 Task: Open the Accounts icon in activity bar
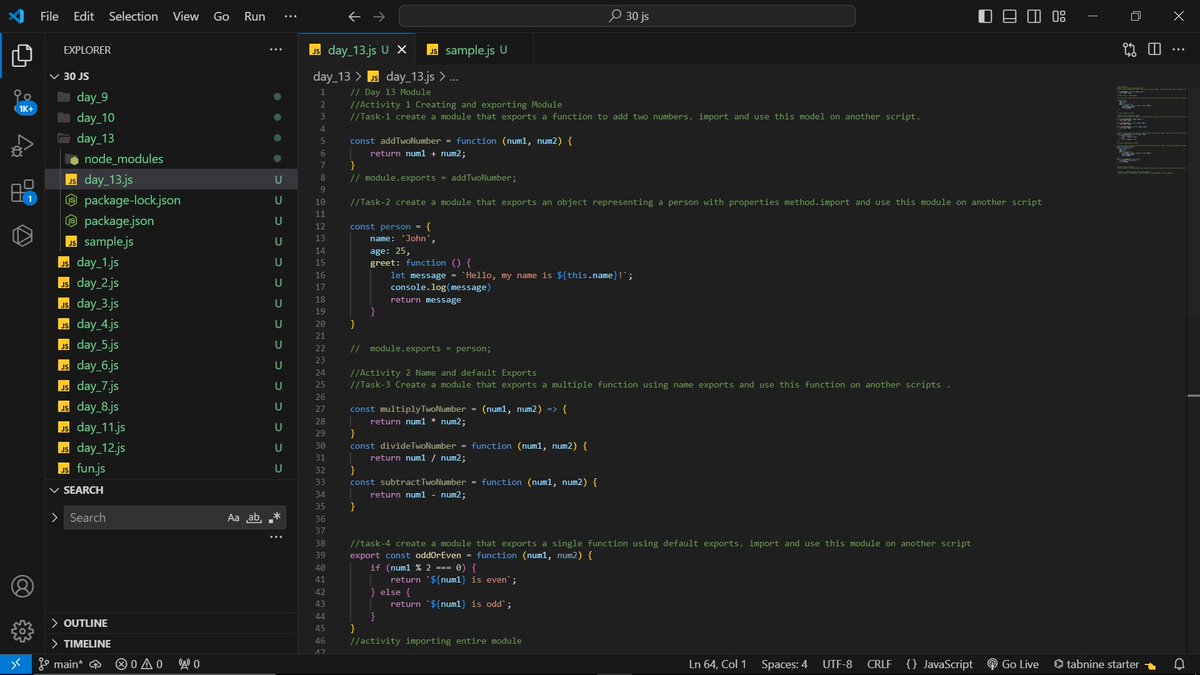pos(21,587)
